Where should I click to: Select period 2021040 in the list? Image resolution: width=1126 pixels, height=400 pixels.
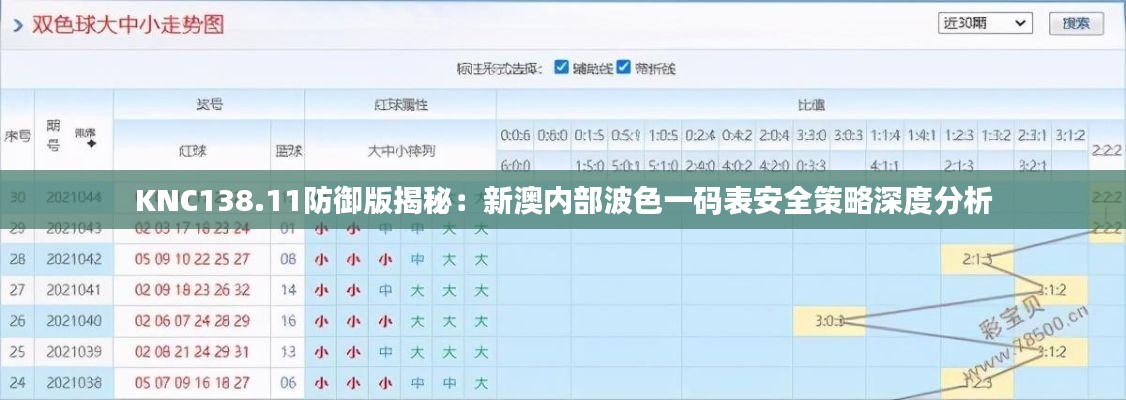74,321
